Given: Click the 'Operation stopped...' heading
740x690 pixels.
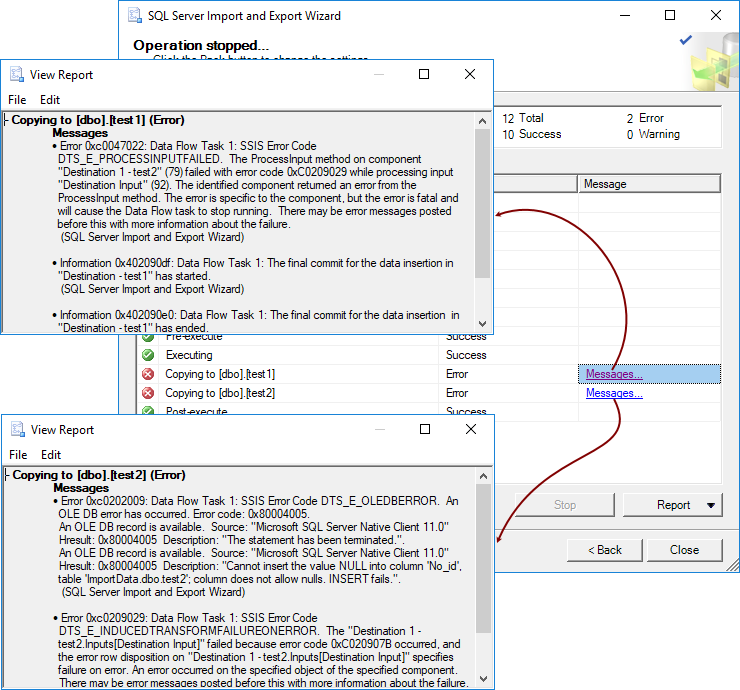Looking at the screenshot, I should point(201,45).
